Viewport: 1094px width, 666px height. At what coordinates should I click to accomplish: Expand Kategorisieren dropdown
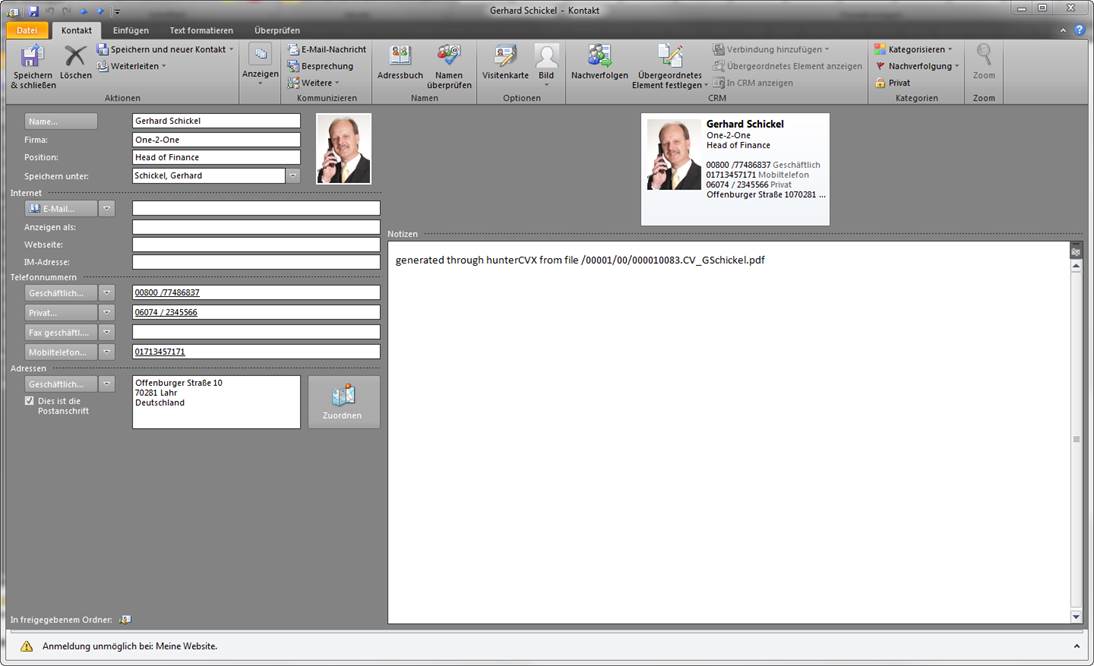pos(913,49)
